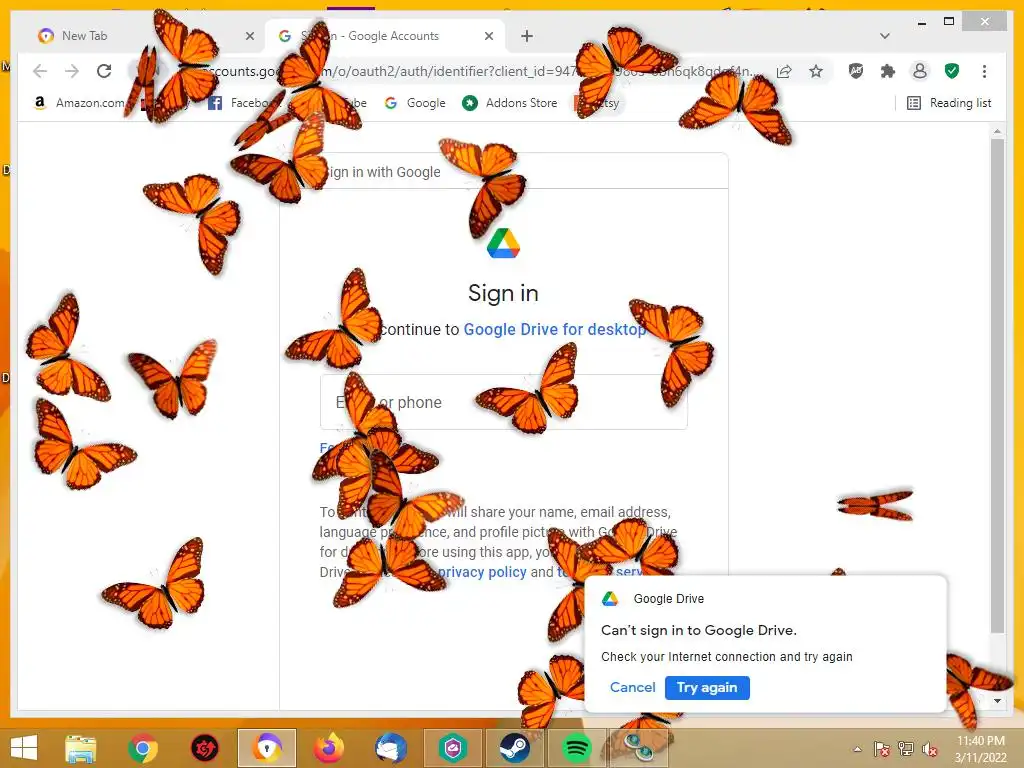Open the browser three-dot menu
This screenshot has width=1024, height=768.
[984, 71]
